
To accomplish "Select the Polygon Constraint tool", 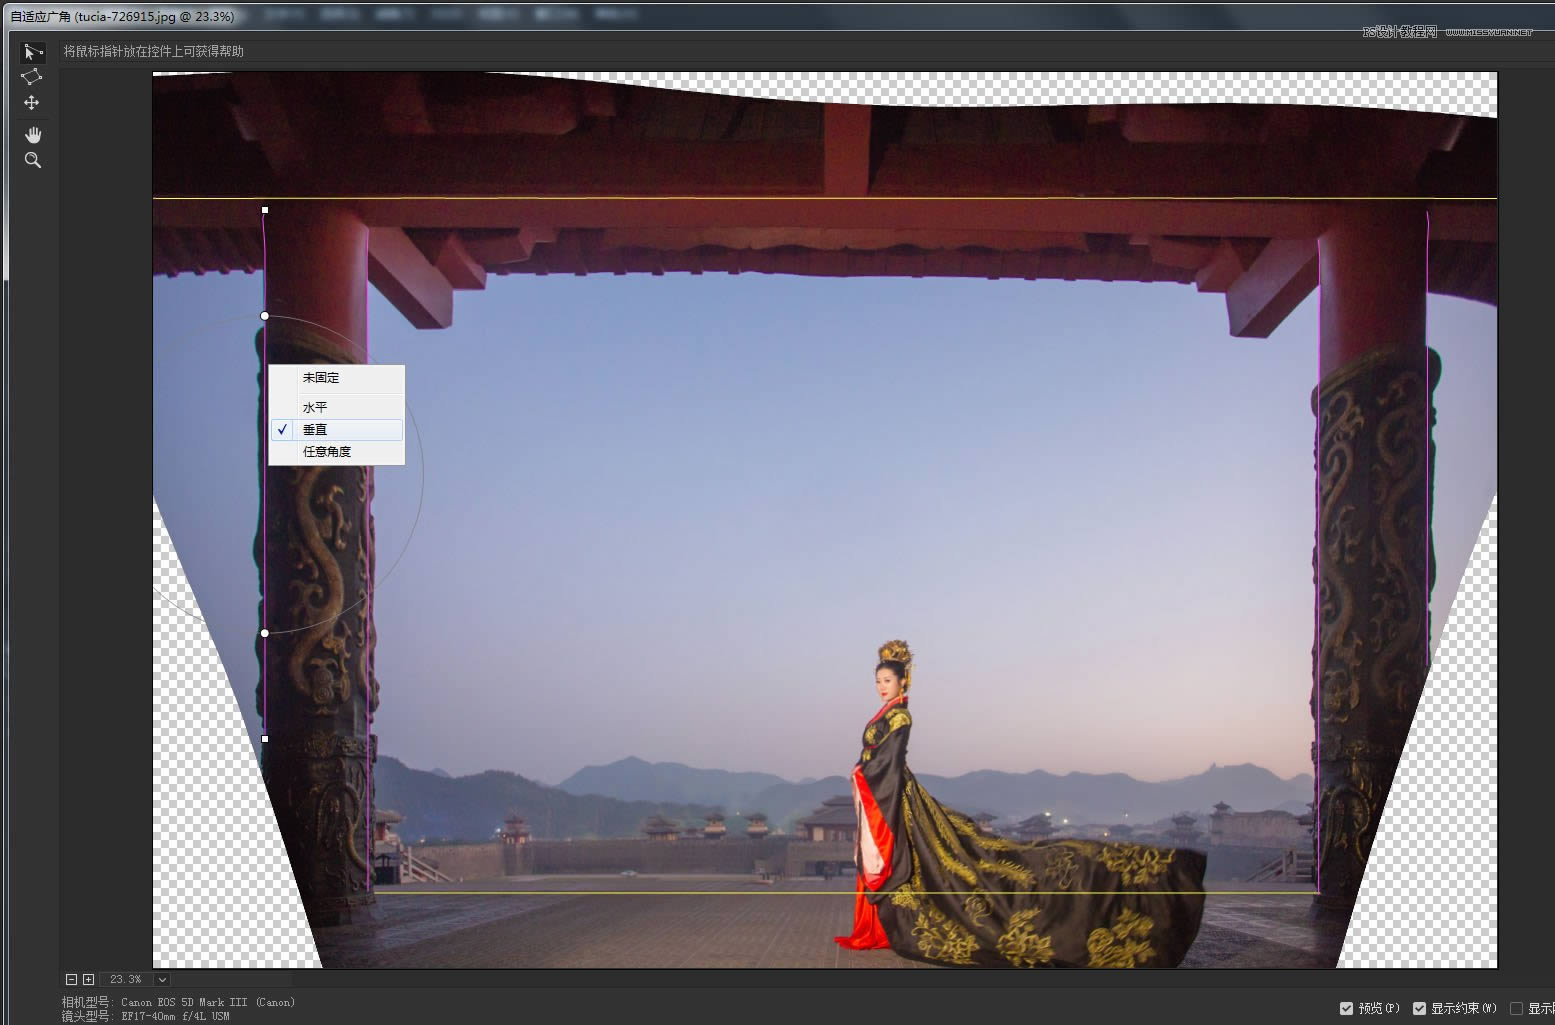I will click(x=32, y=77).
